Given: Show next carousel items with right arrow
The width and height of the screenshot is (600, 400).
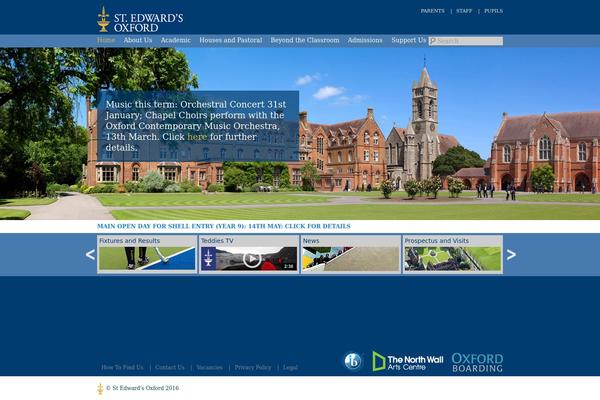Looking at the screenshot, I should pyautogui.click(x=511, y=255).
